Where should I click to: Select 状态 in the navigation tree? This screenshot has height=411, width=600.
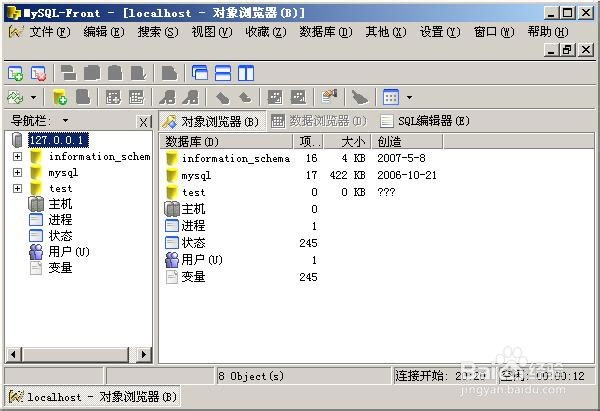(x=60, y=236)
